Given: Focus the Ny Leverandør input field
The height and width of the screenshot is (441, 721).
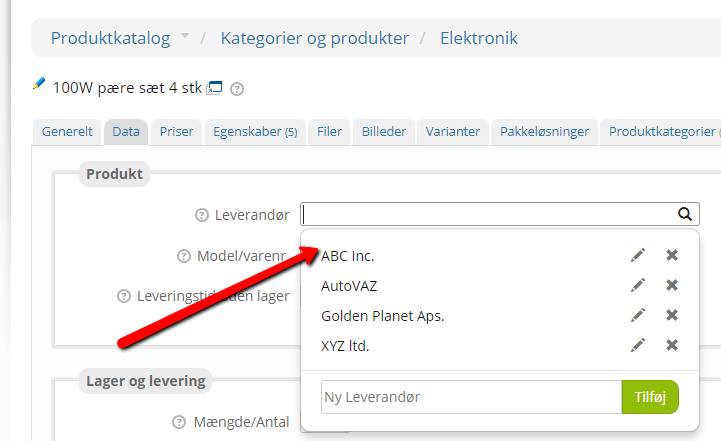Looking at the screenshot, I should pos(471,397).
